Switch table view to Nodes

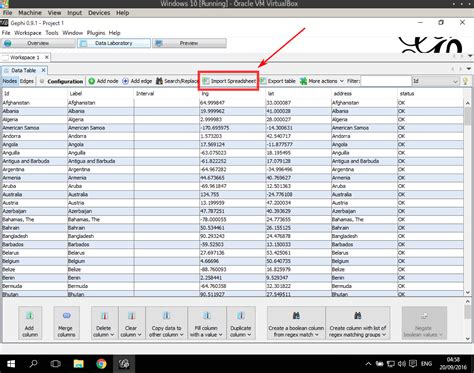point(10,81)
